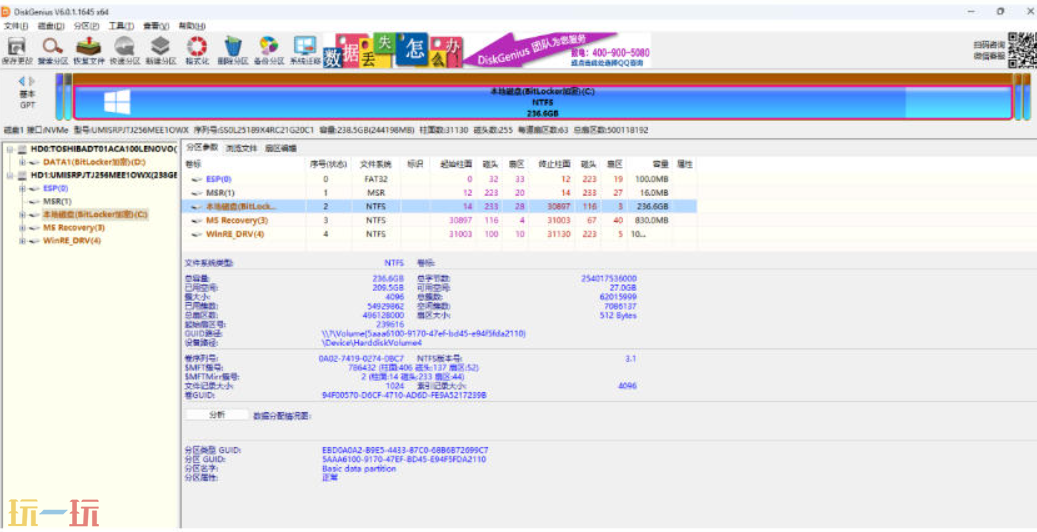Image resolution: width=1037 pixels, height=532 pixels.
Task: Click the Delete Partition trash-bin toolbar icon
Action: (x=232, y=50)
